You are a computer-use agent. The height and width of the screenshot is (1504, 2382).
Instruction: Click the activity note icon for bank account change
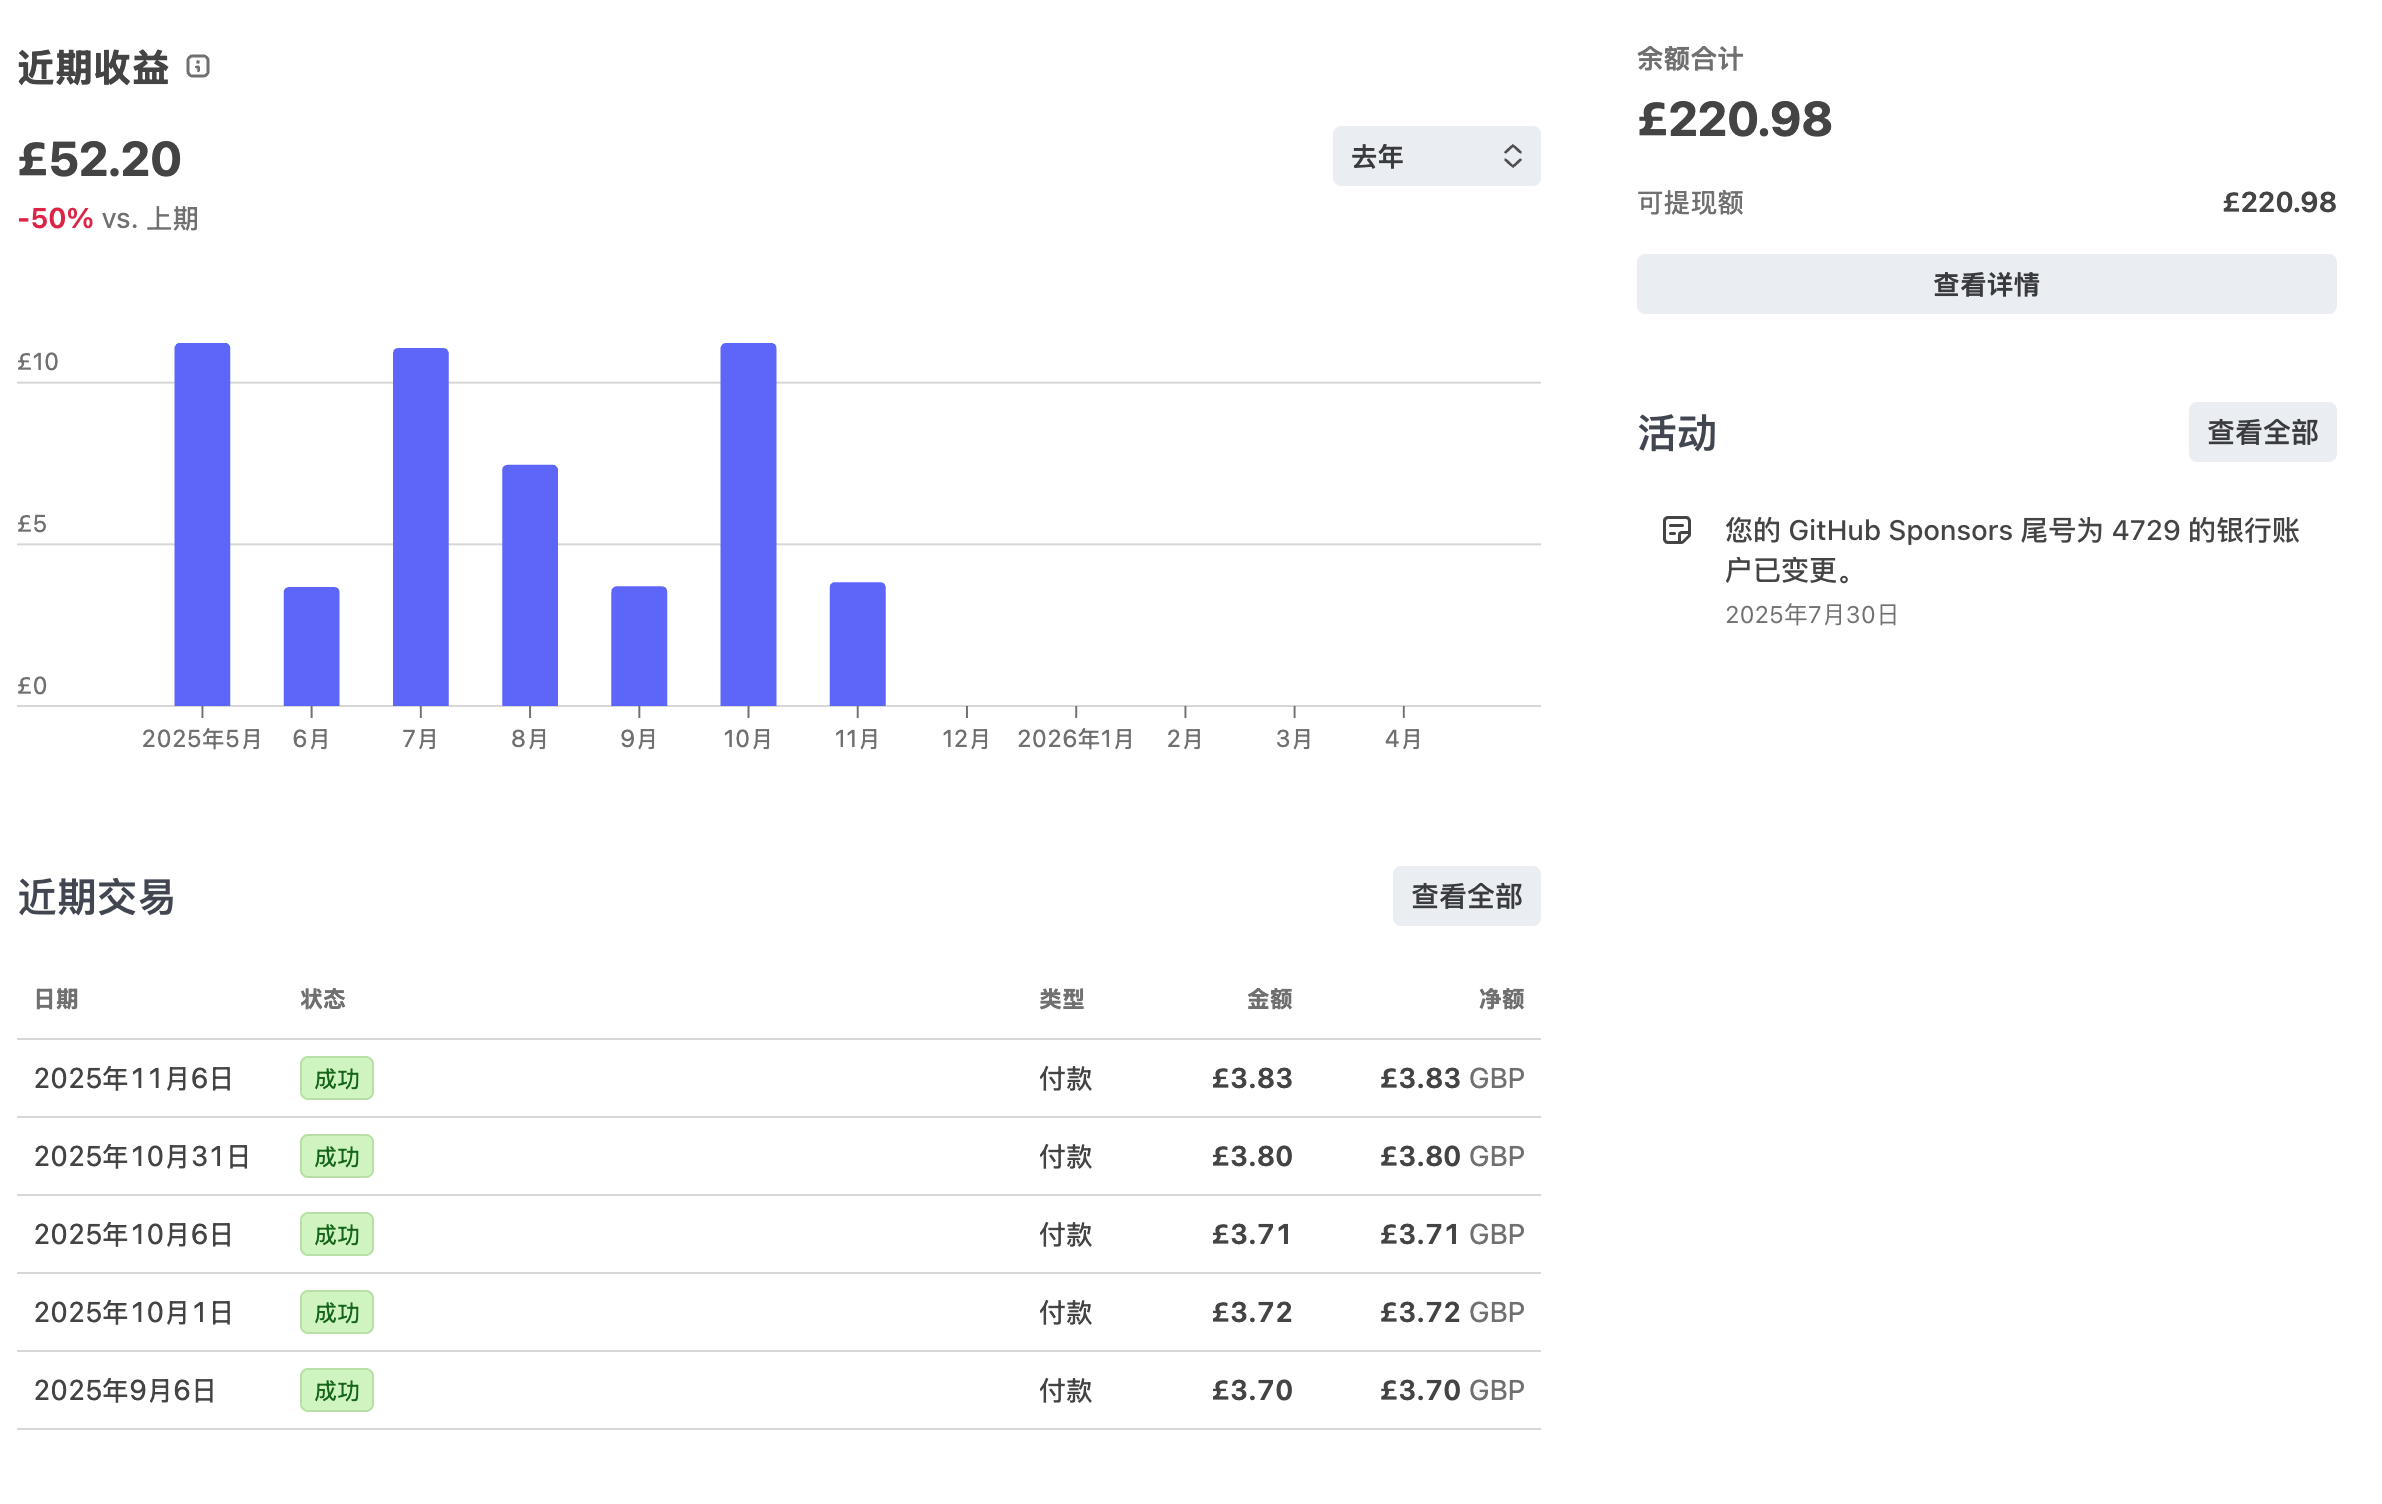coord(1676,530)
